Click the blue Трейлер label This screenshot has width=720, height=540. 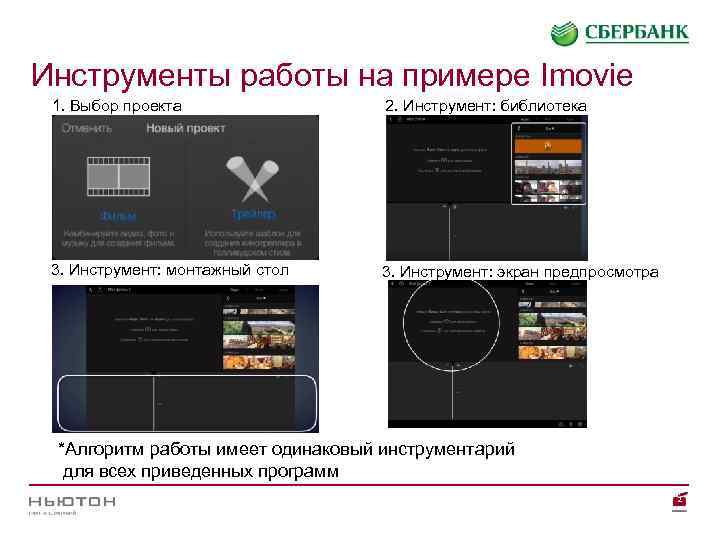tap(254, 214)
